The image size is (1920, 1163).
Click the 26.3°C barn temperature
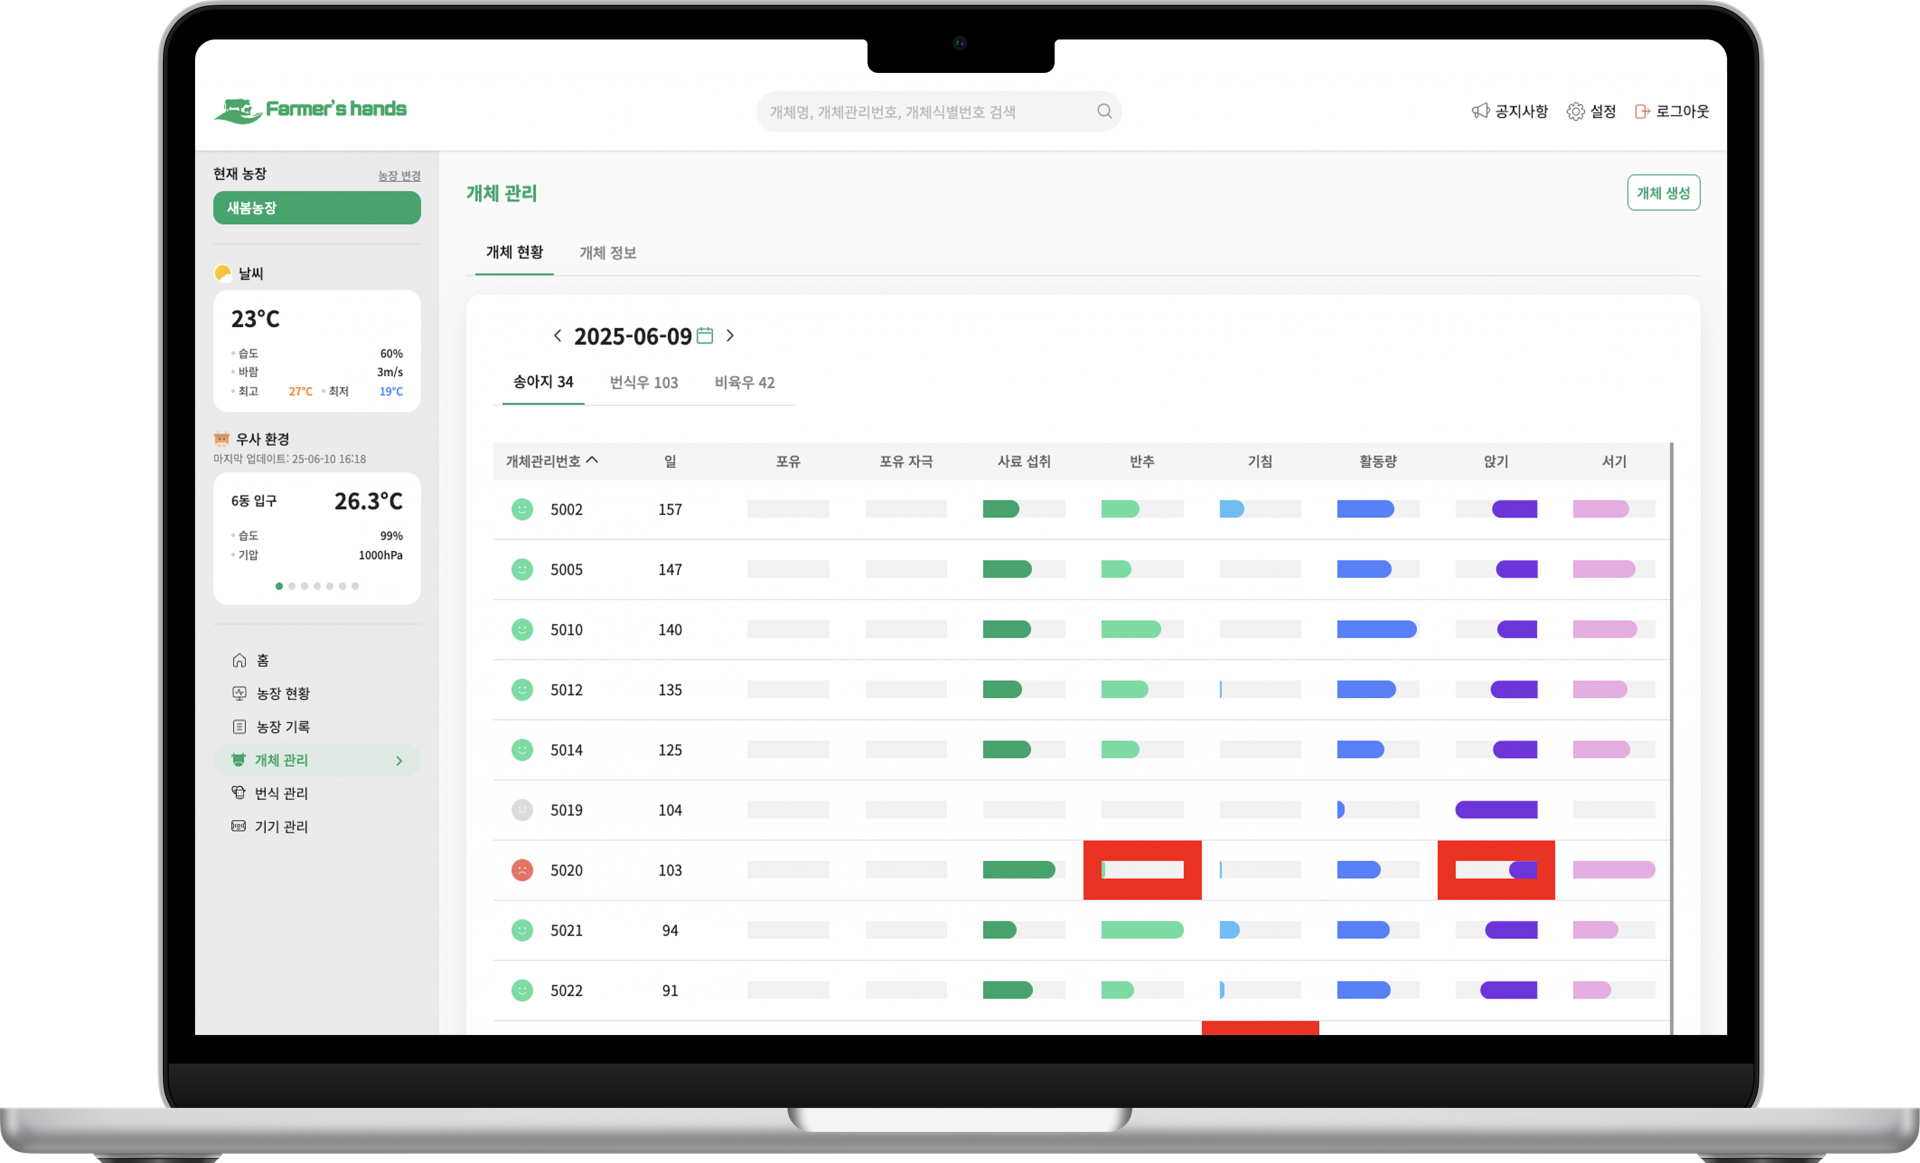click(368, 501)
